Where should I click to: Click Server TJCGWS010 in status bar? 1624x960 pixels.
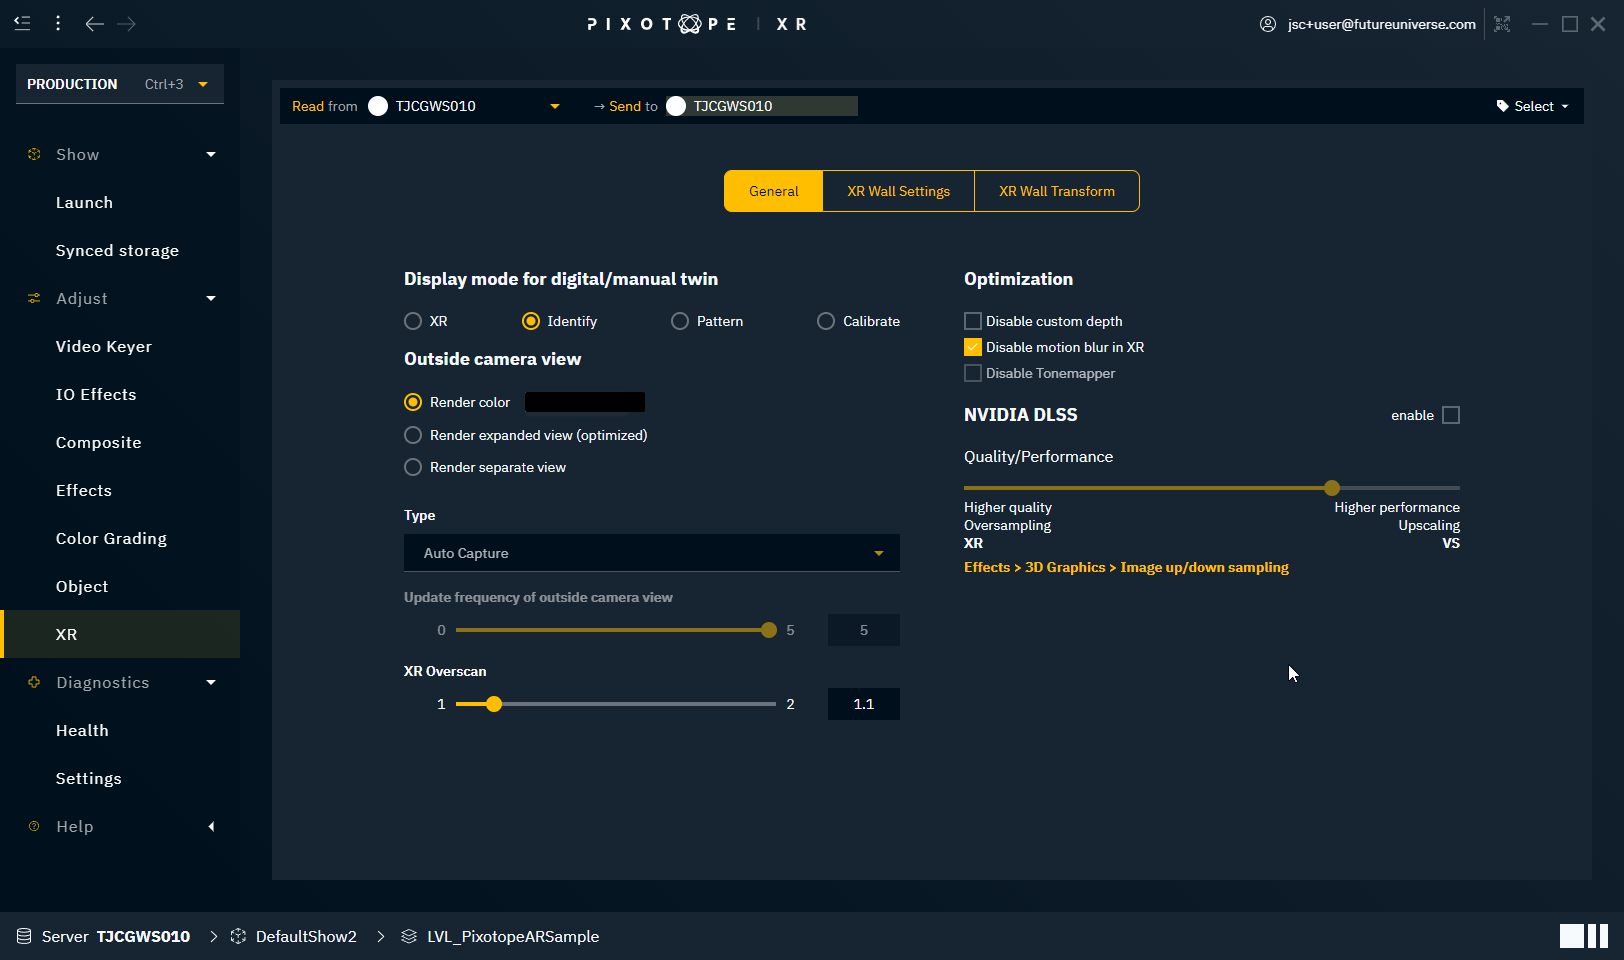click(x=116, y=936)
